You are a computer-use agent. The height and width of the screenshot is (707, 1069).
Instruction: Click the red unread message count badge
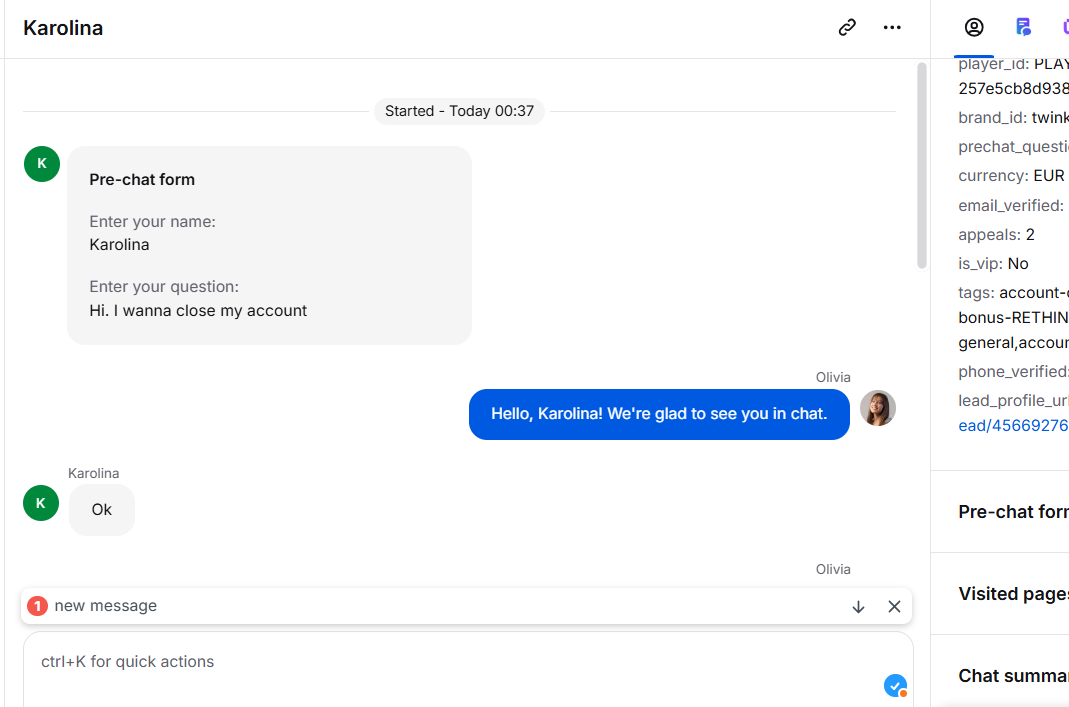[37, 605]
